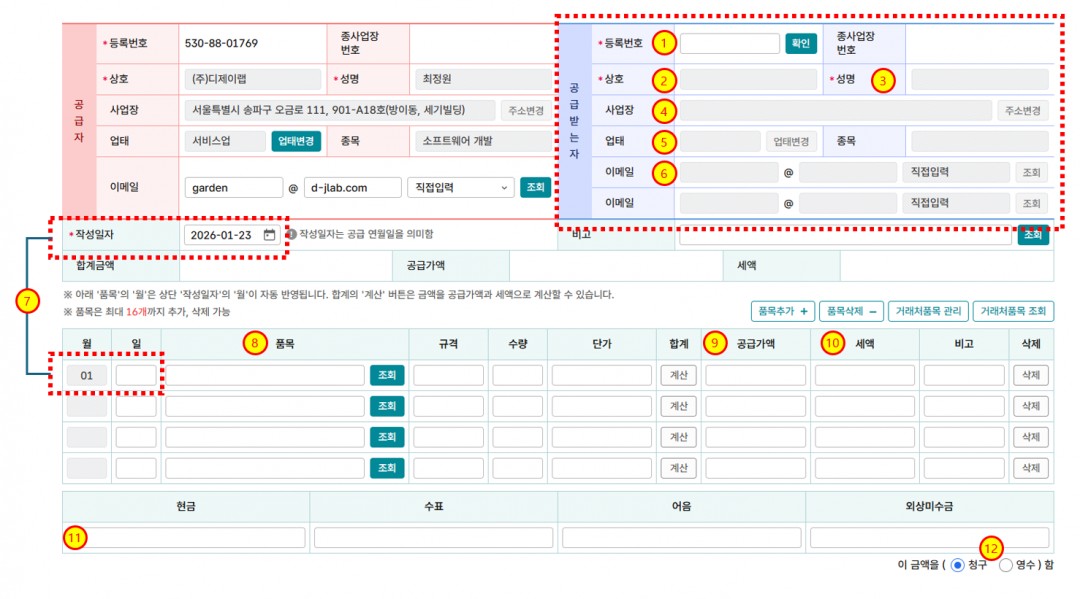1080x599 pixels.
Task: Click the 품목삭제 minus button
Action: tap(852, 311)
